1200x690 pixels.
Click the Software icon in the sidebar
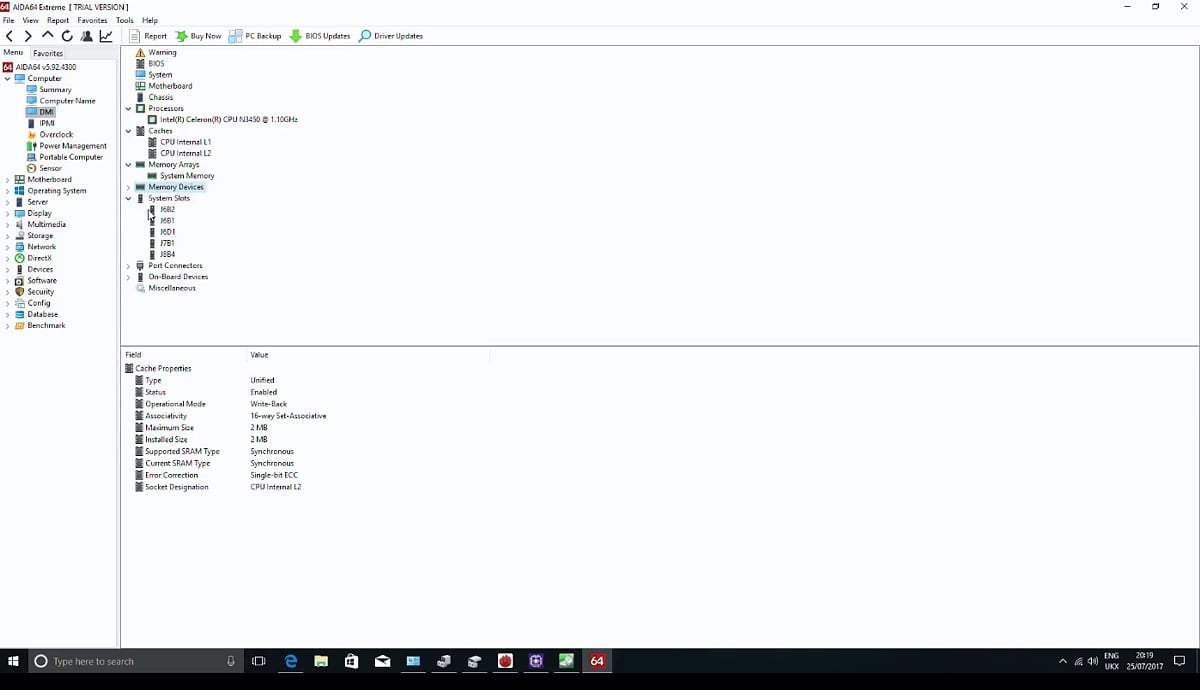point(20,281)
